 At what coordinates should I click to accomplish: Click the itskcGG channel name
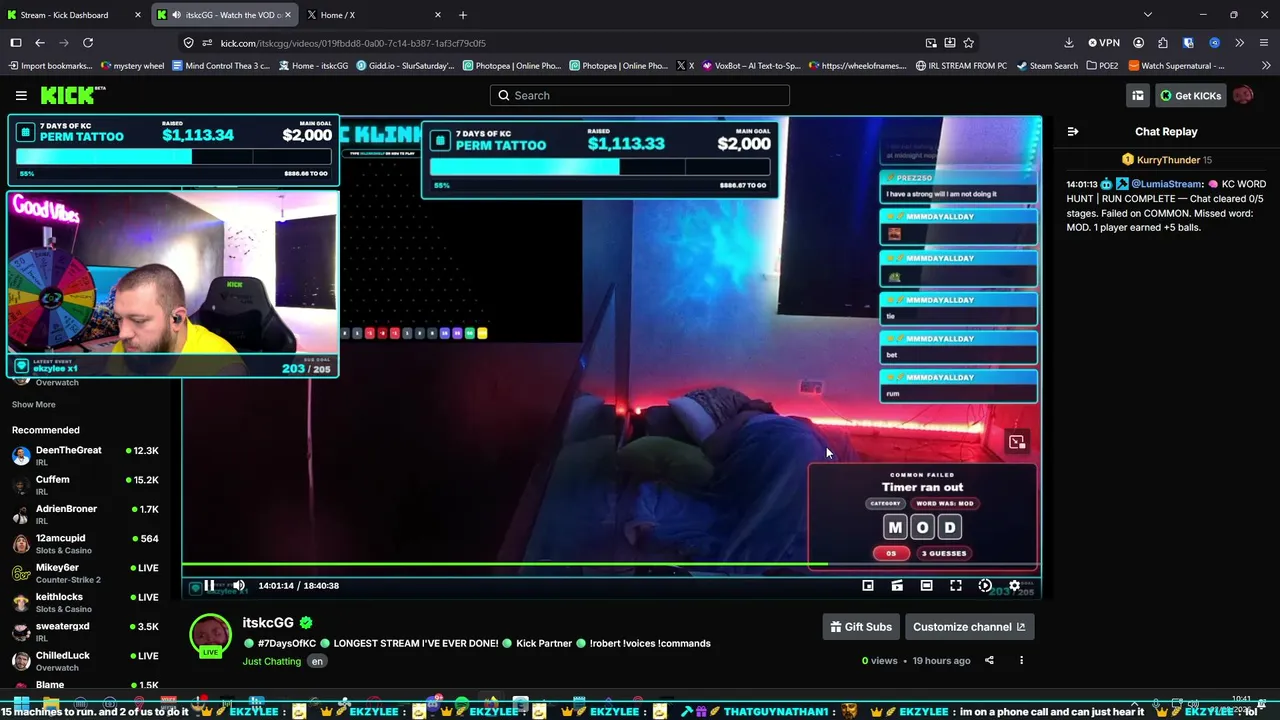(268, 622)
